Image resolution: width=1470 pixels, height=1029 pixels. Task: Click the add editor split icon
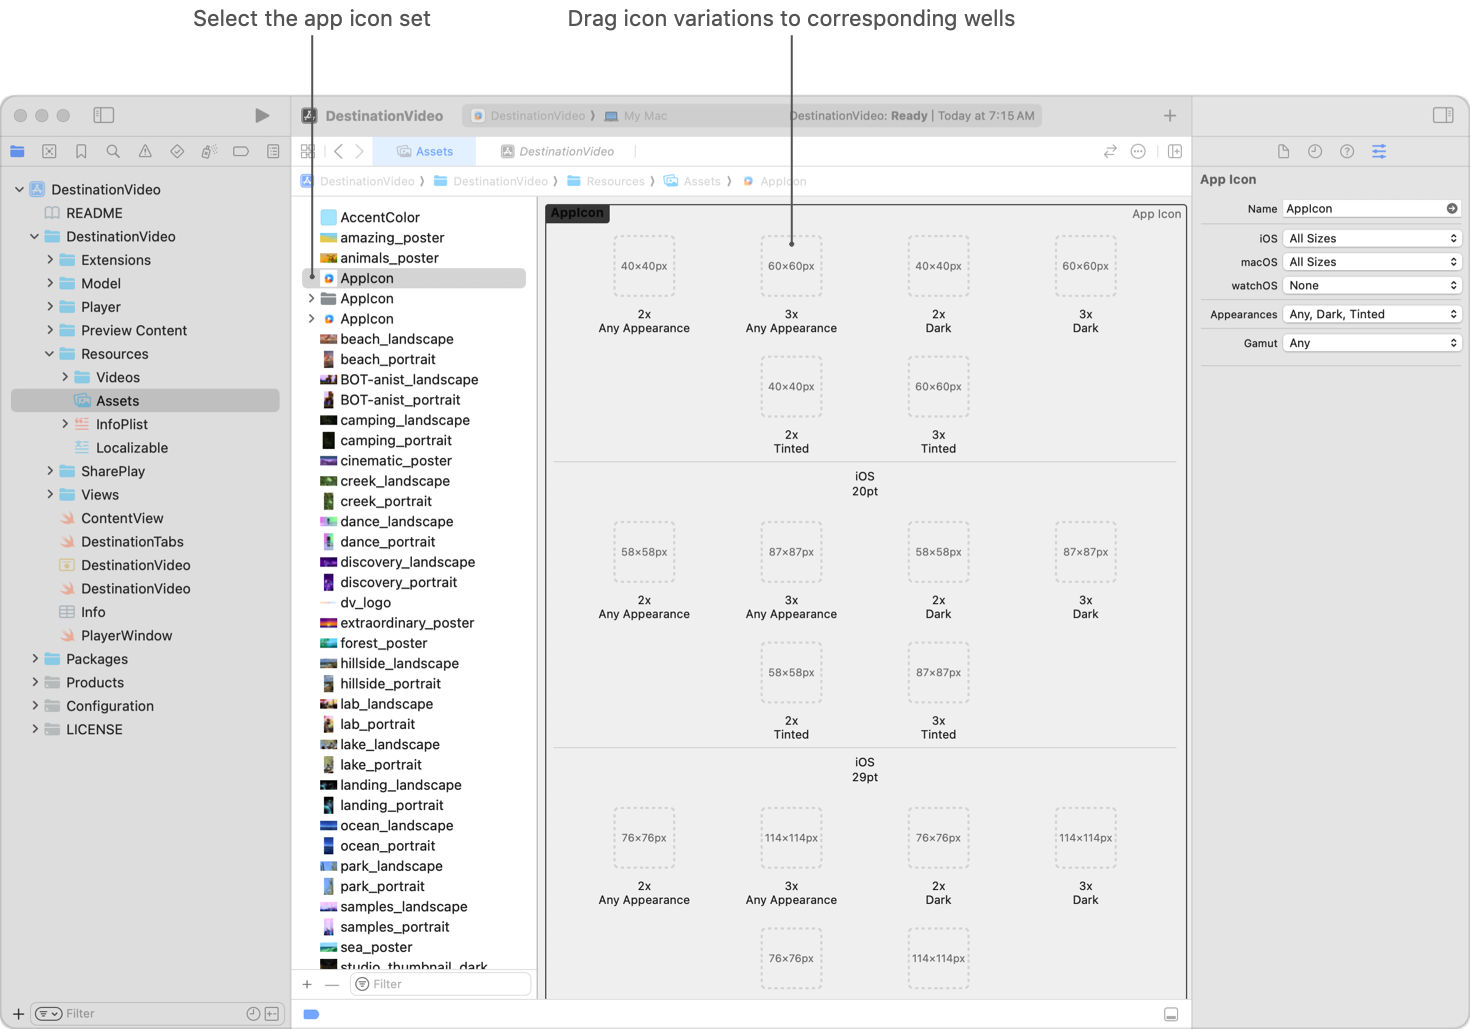point(1175,152)
